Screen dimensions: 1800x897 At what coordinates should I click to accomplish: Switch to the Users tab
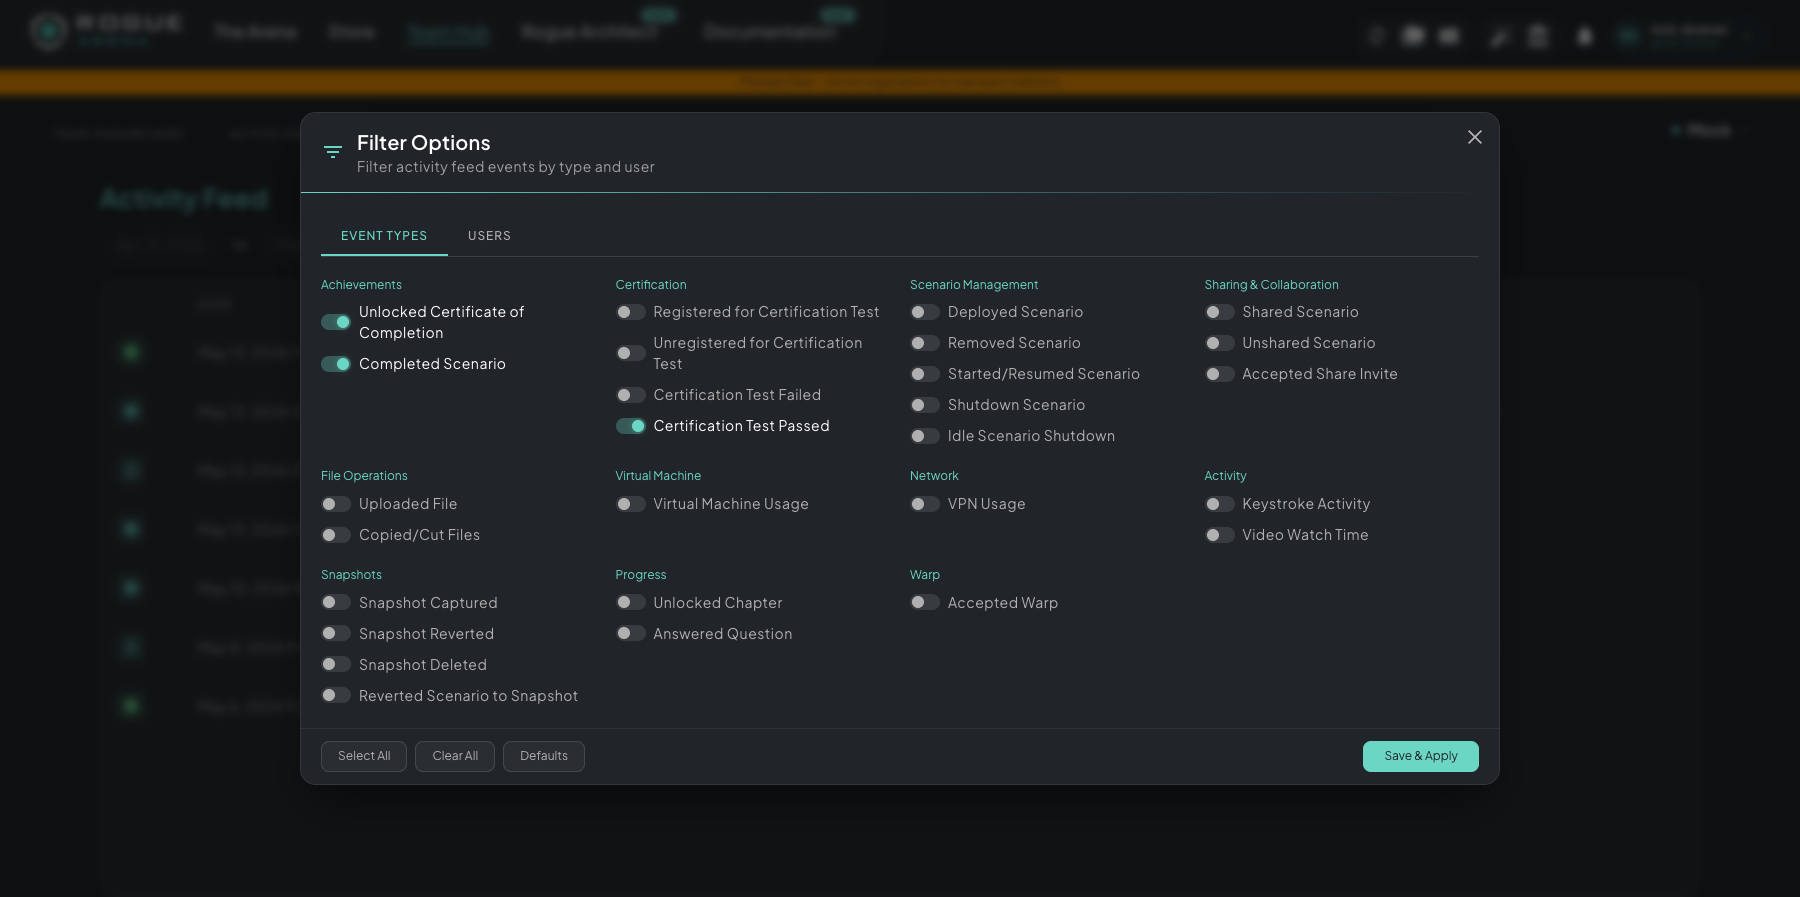(489, 236)
